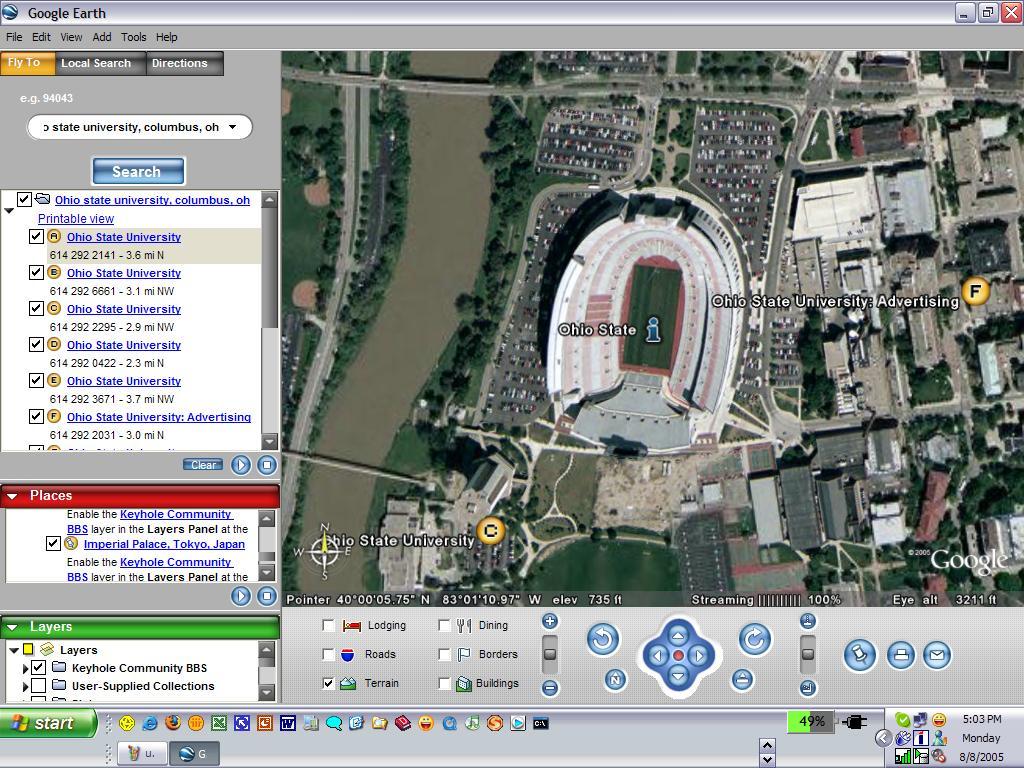Expand Keyhole Community BBS folder
Viewport: 1024px width, 768px height.
[x=25, y=668]
